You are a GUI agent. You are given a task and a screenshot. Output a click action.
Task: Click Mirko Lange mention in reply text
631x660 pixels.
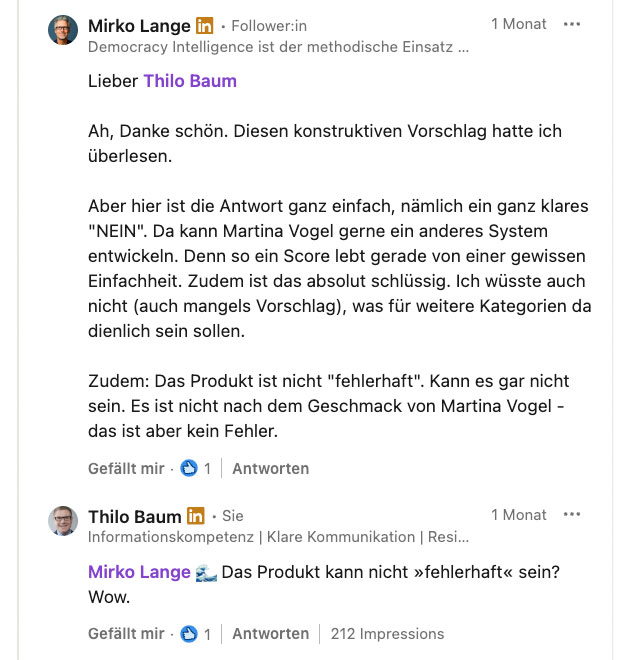[x=139, y=572]
